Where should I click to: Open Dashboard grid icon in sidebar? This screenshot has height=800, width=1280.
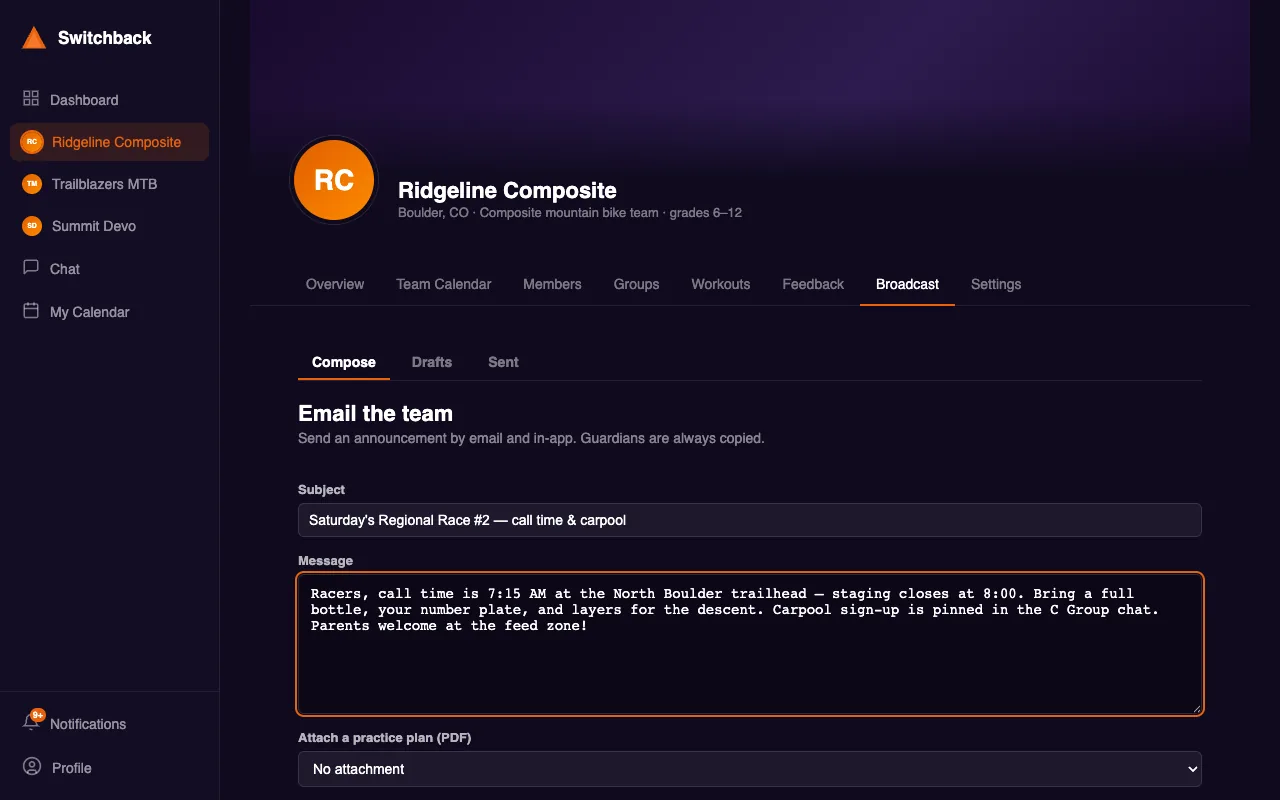[31, 99]
